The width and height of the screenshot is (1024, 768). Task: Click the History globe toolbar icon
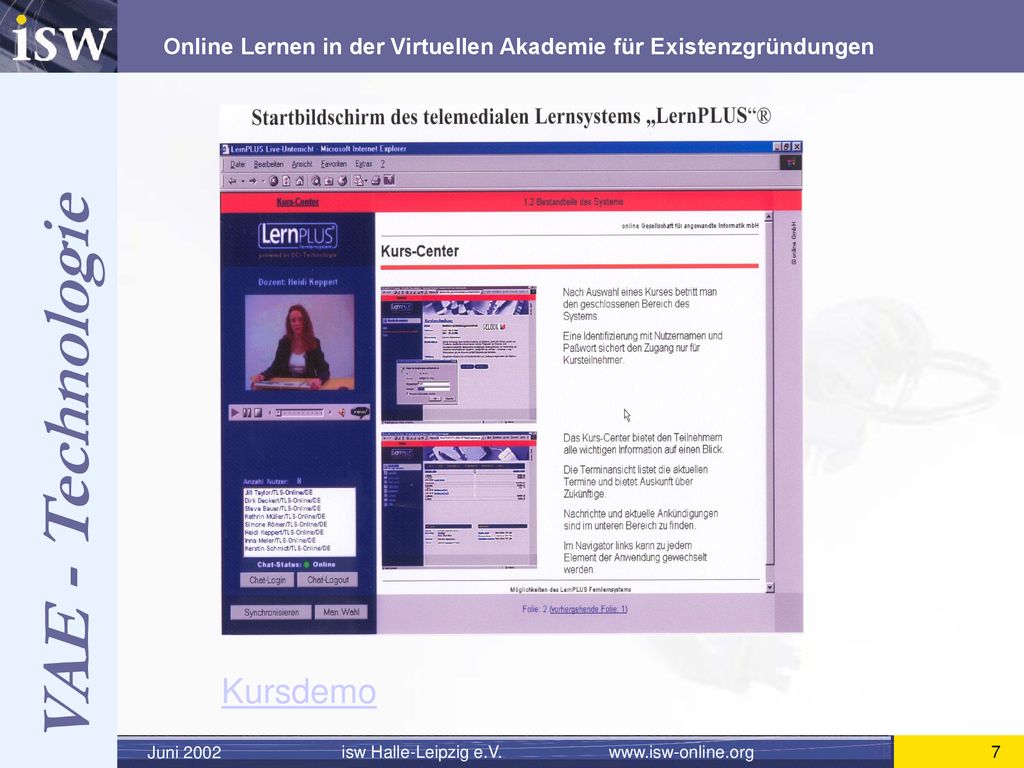(342, 181)
